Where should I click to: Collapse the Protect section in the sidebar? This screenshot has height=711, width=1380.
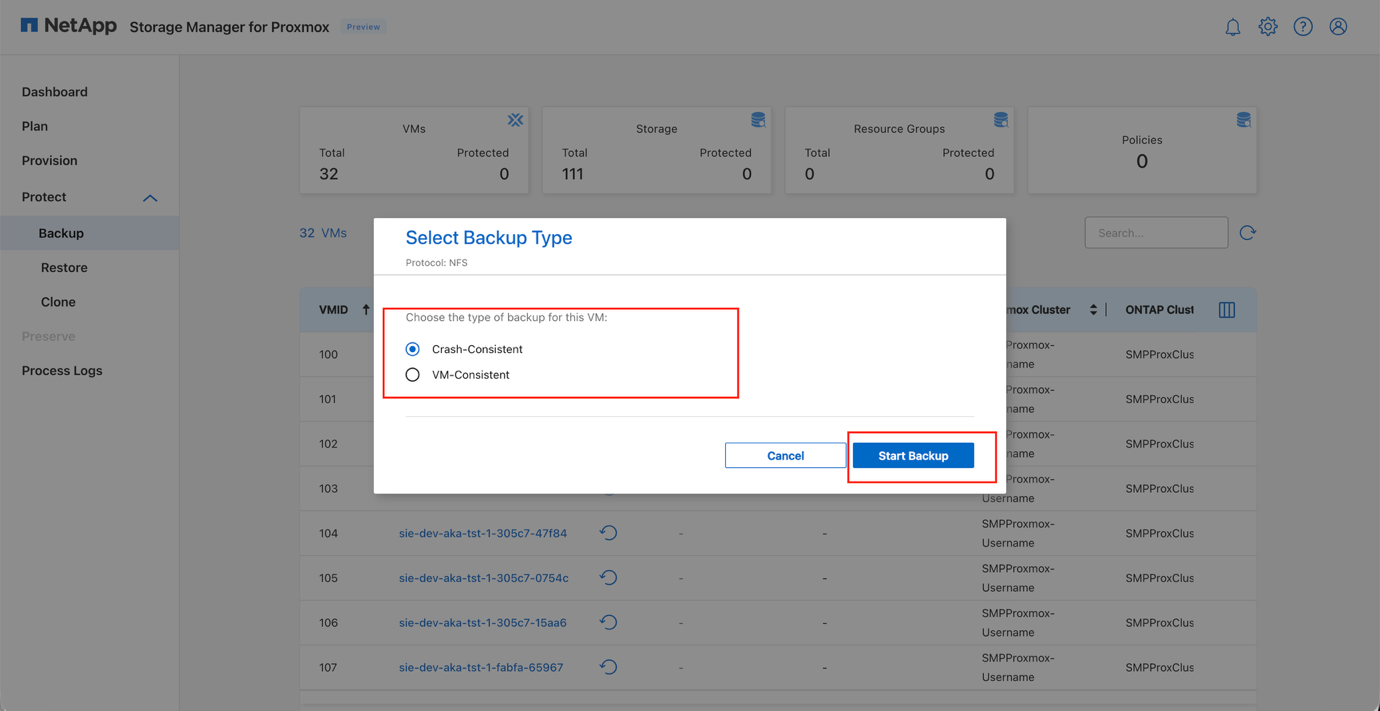[x=150, y=197]
